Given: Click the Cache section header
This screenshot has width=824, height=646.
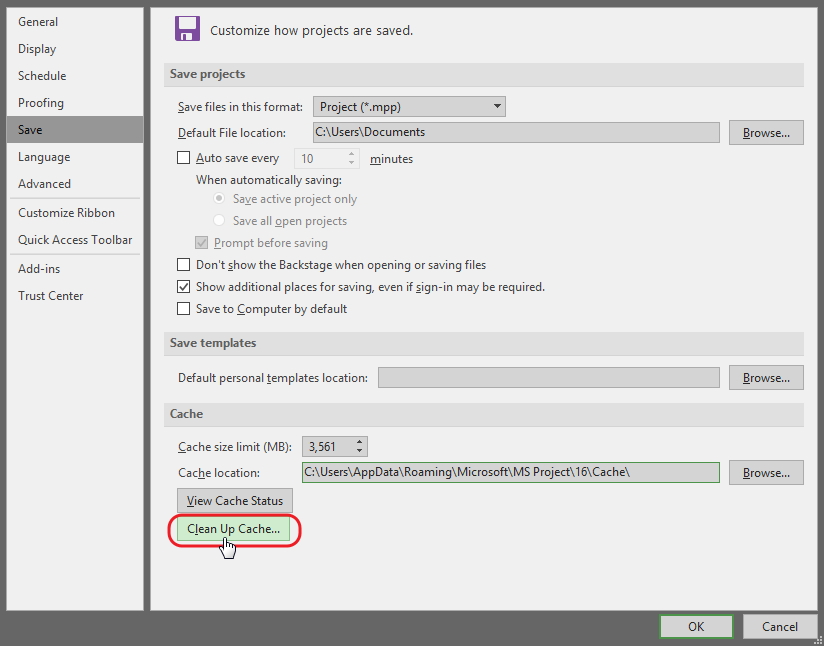Looking at the screenshot, I should [483, 414].
